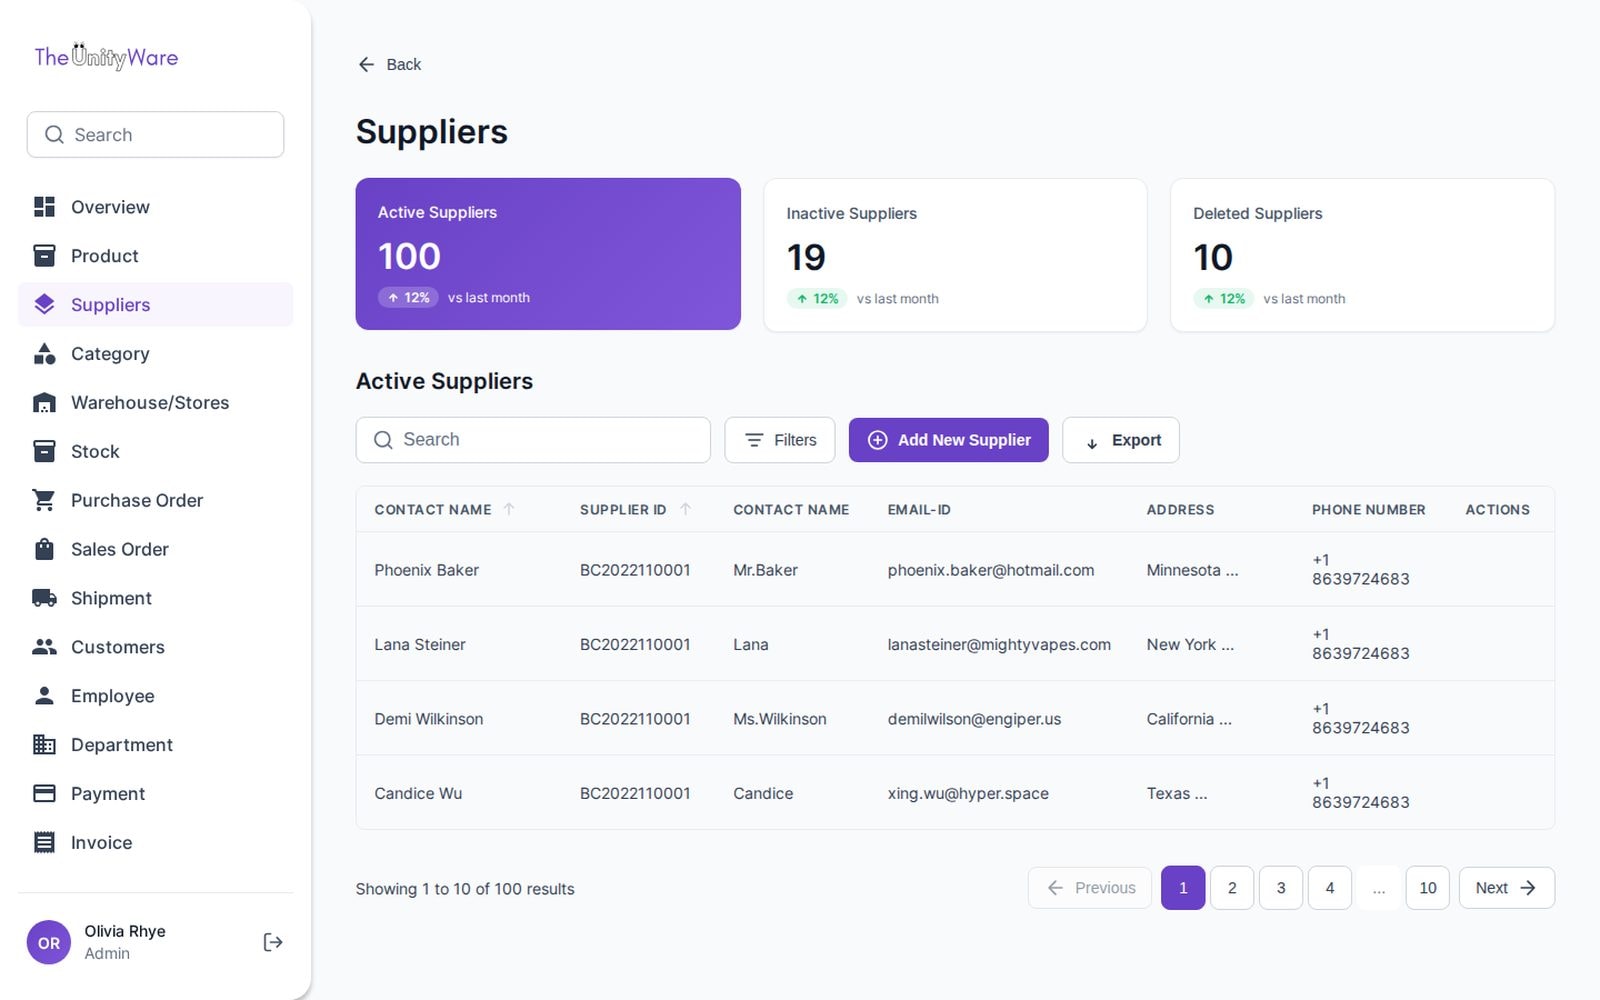Image resolution: width=1600 pixels, height=1000 pixels.
Task: Select Suppliers in the sidebar menu
Action: coord(155,305)
